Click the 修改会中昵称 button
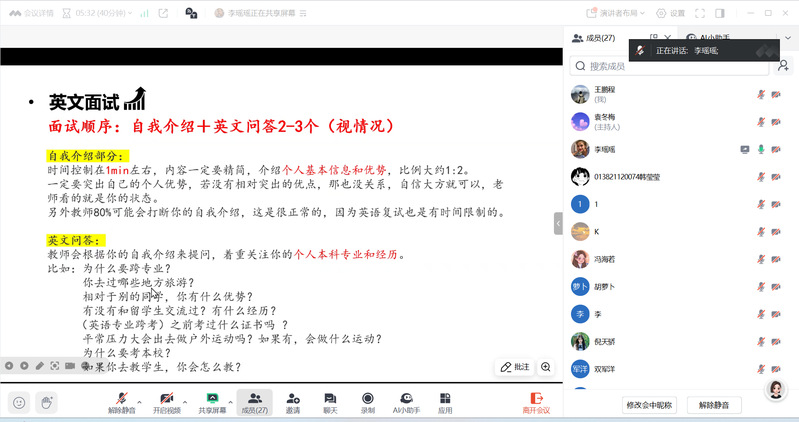The image size is (799, 422). [650, 405]
